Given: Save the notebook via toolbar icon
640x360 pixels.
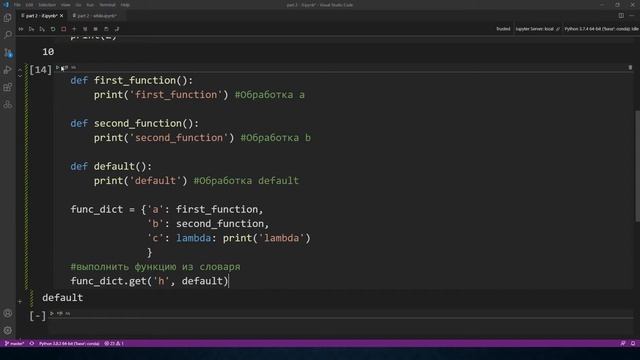Looking at the screenshot, I should [106, 29].
